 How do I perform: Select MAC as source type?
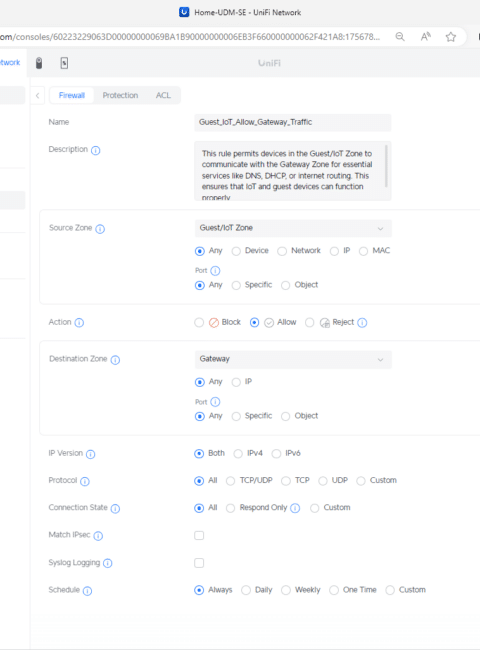pos(363,251)
